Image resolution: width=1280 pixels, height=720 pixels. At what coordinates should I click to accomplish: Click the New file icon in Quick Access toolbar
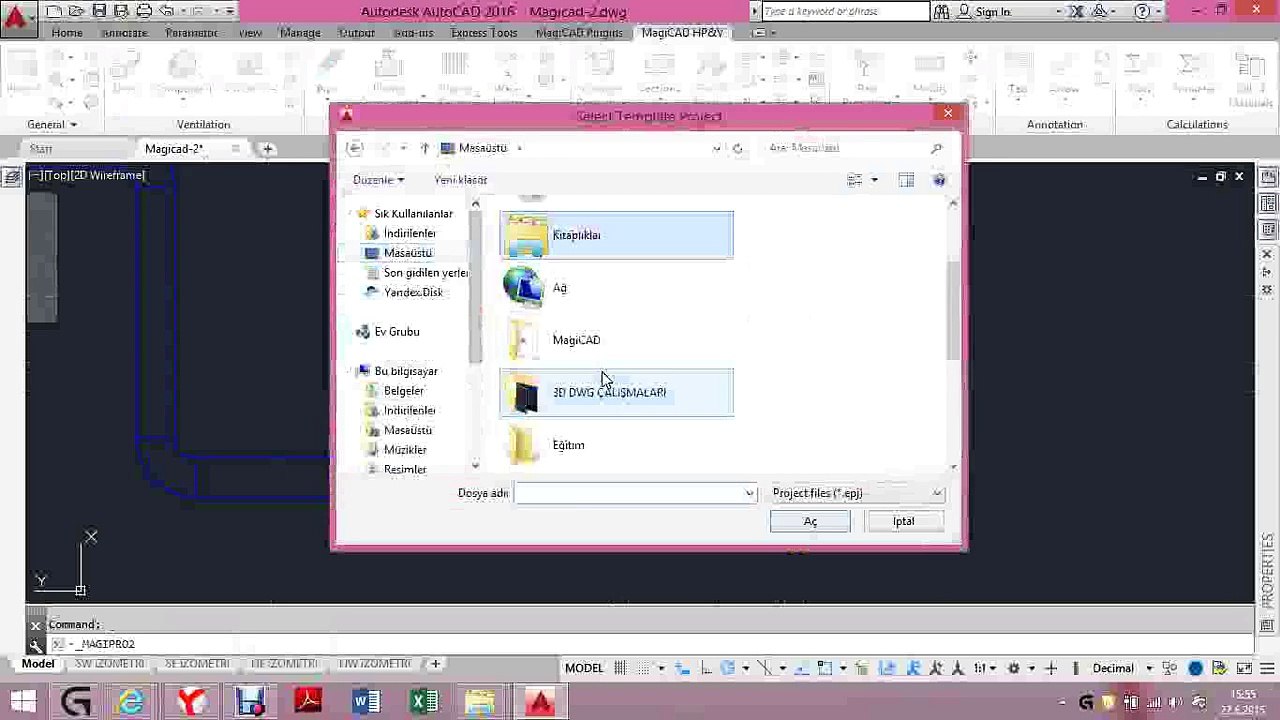(55, 11)
